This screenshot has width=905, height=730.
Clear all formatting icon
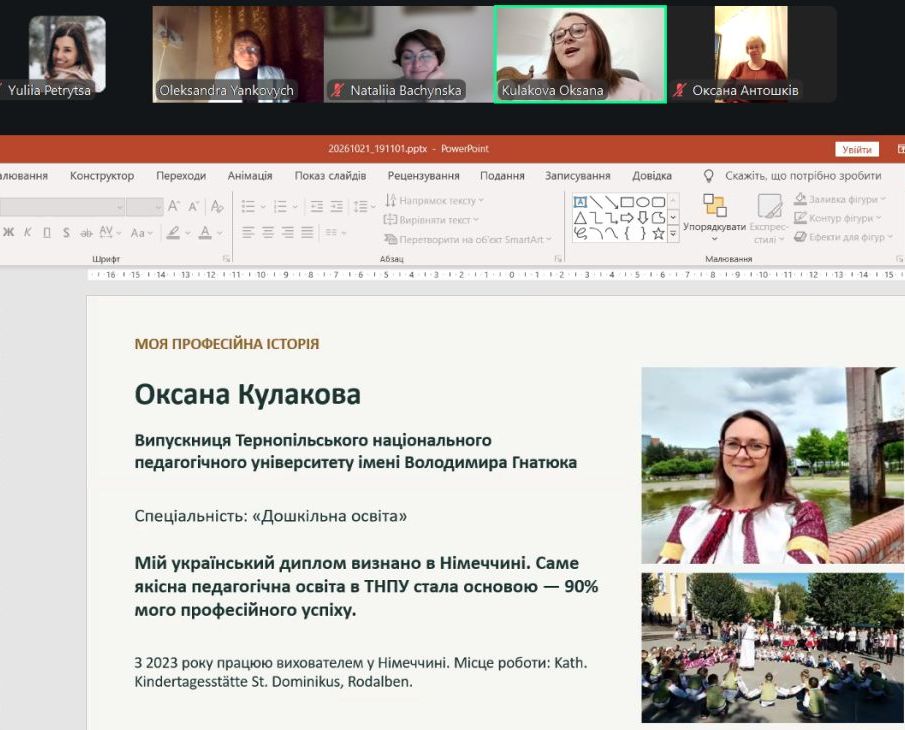click(x=217, y=206)
